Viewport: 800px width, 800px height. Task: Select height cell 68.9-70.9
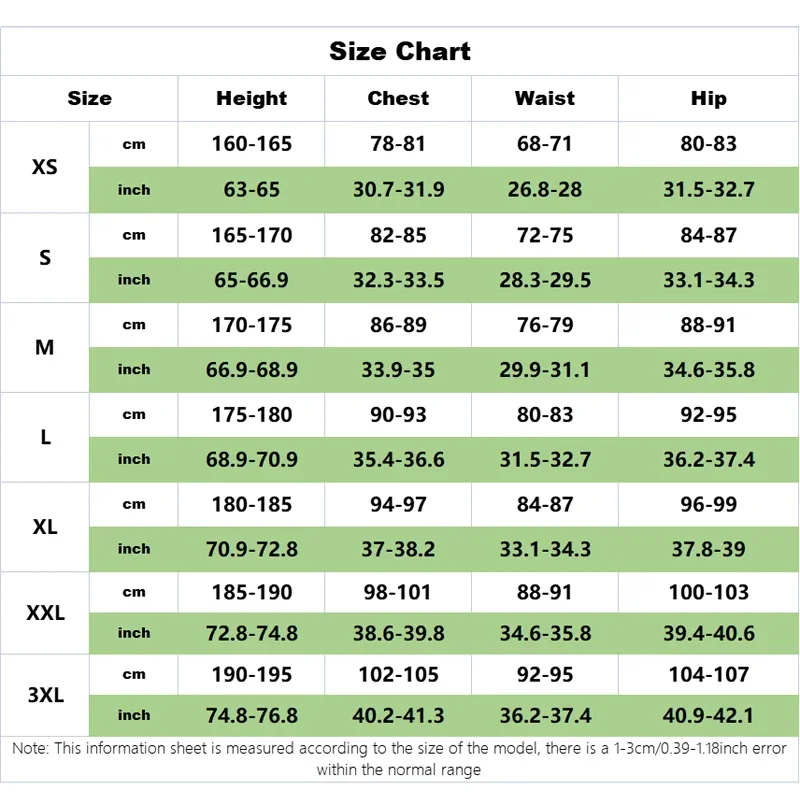tap(251, 460)
